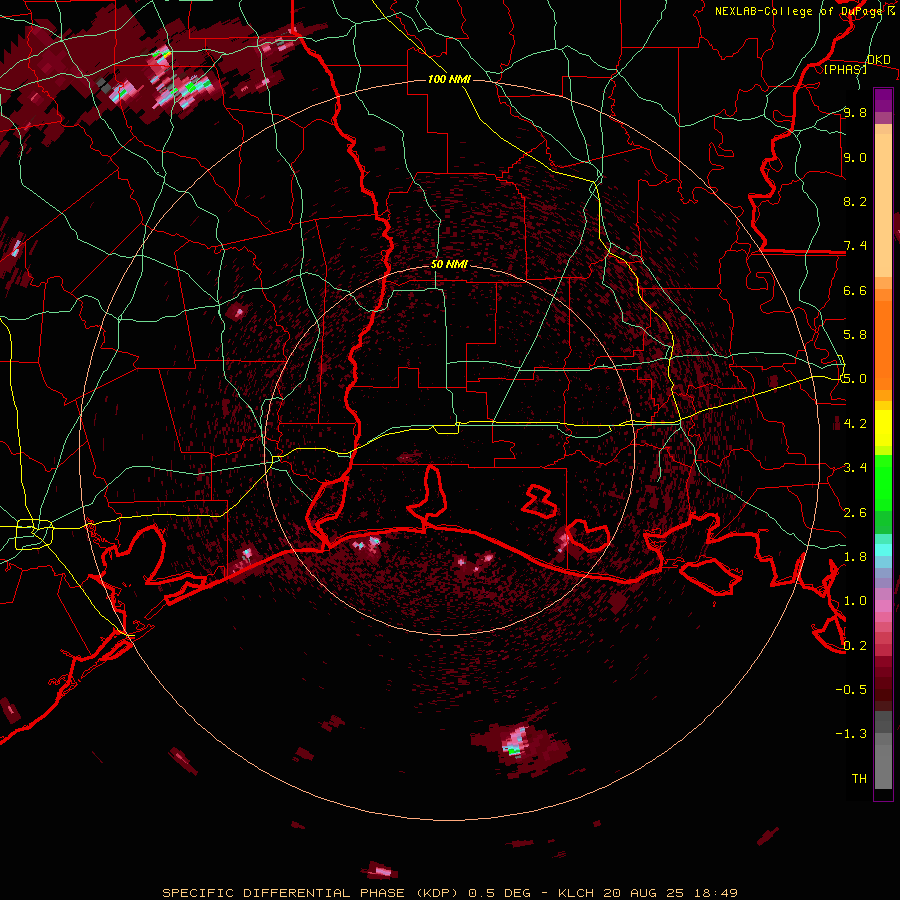This screenshot has height=900, width=900.
Task: Pick the purple segment atop the color bar
Action: click(x=883, y=100)
